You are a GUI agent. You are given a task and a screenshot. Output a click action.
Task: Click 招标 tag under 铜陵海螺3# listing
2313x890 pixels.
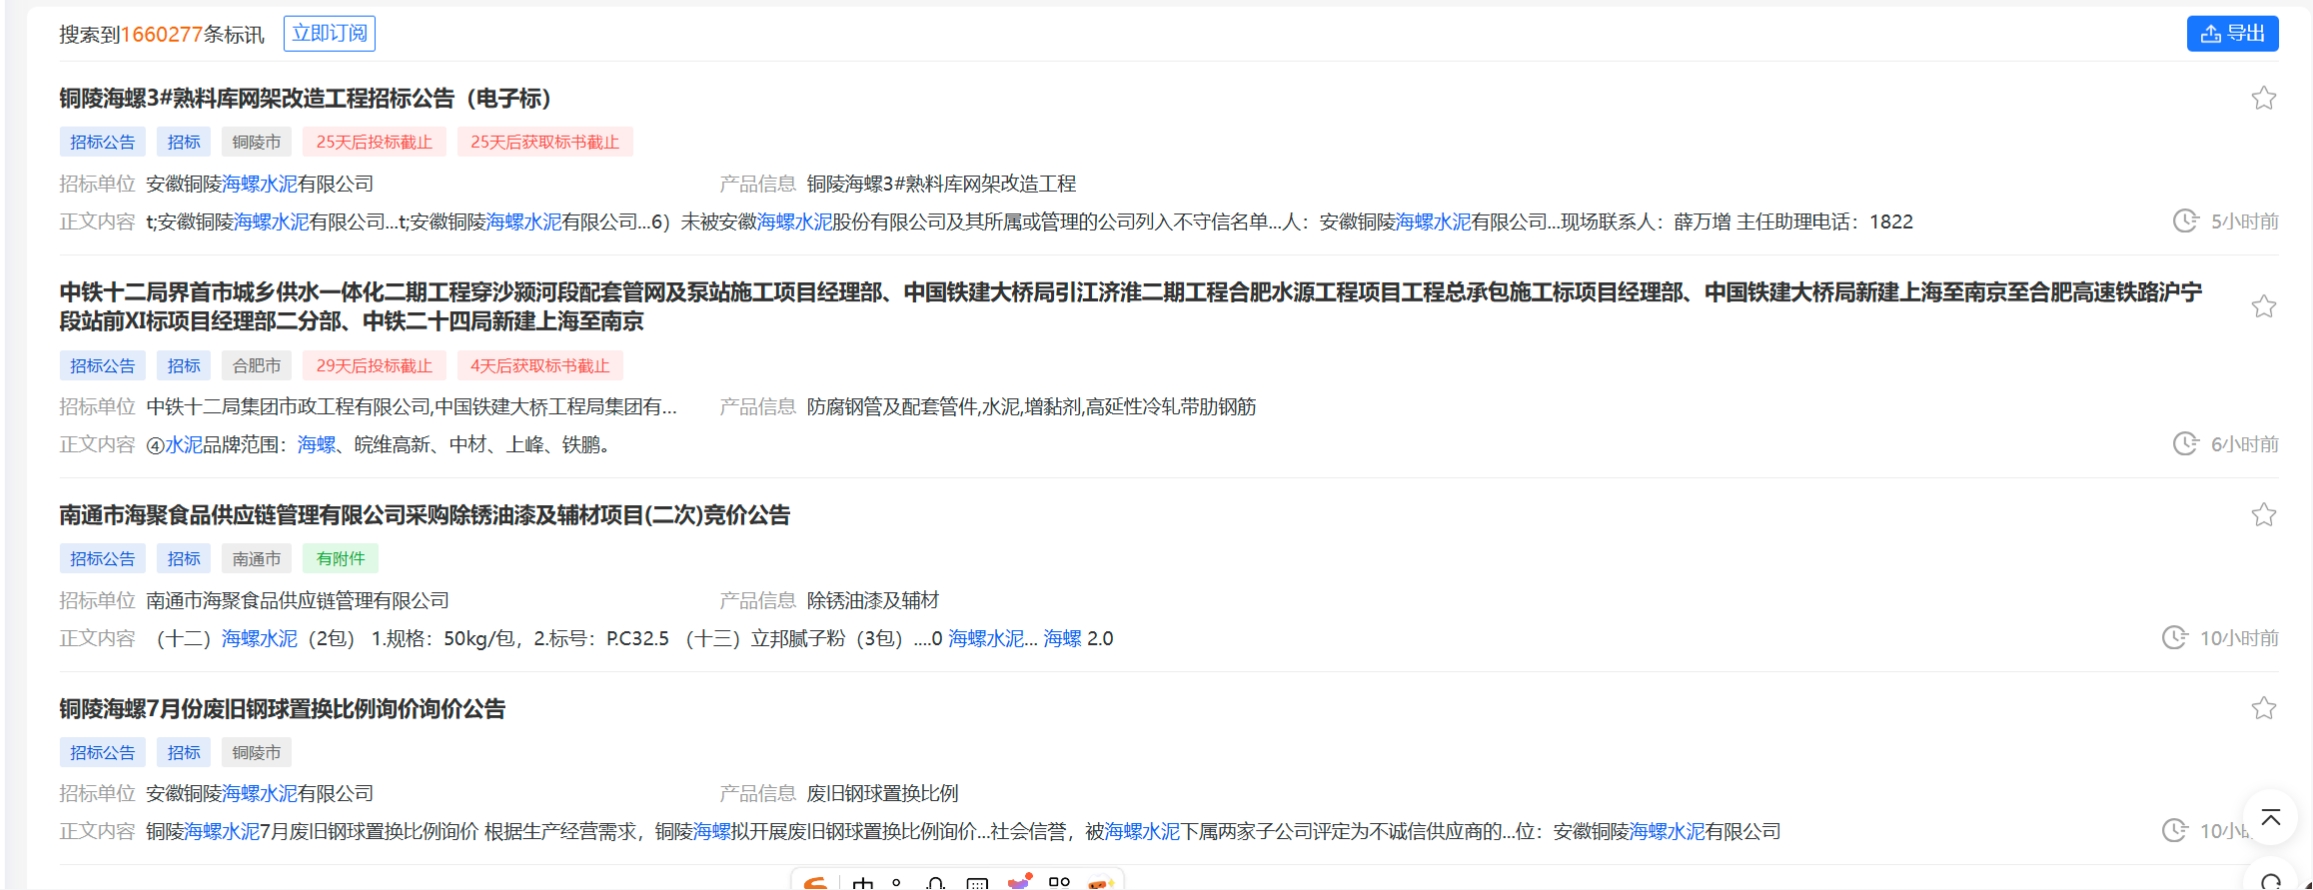(184, 142)
